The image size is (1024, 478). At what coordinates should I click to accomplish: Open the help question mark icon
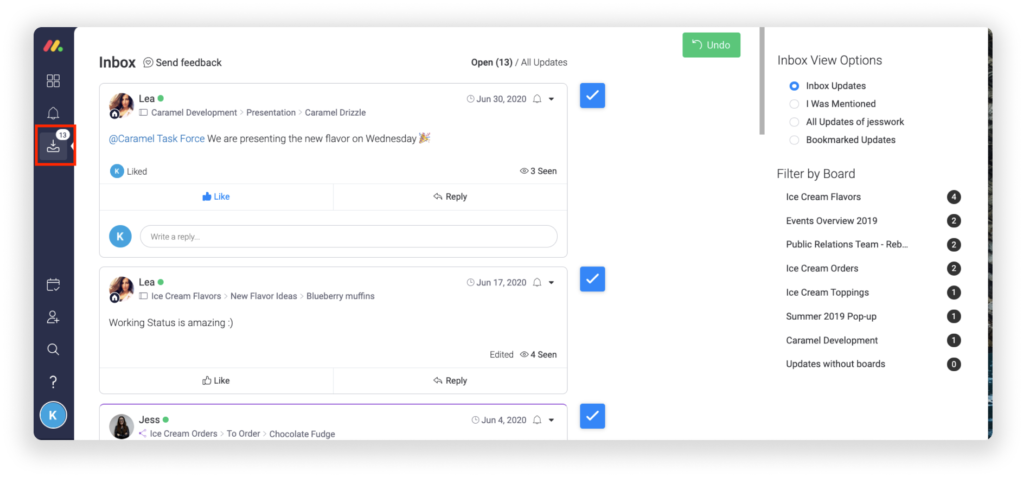54,383
